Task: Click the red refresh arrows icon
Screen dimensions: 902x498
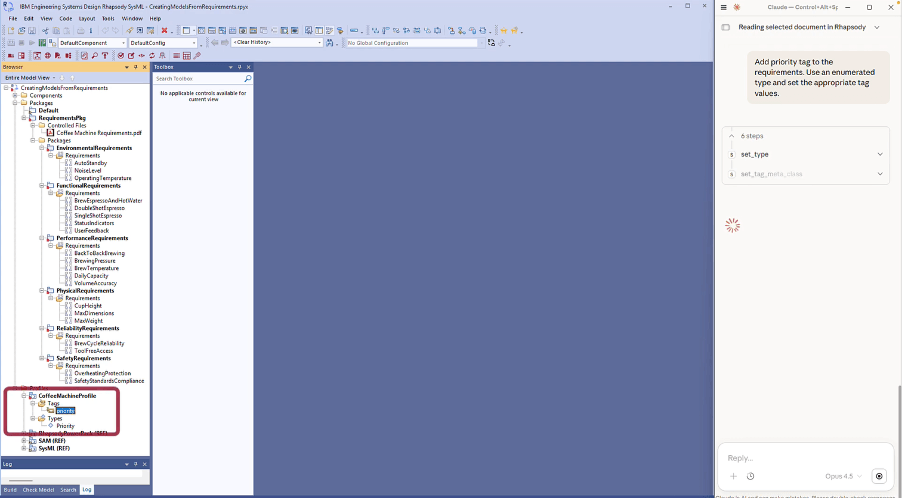Action: tap(152, 55)
